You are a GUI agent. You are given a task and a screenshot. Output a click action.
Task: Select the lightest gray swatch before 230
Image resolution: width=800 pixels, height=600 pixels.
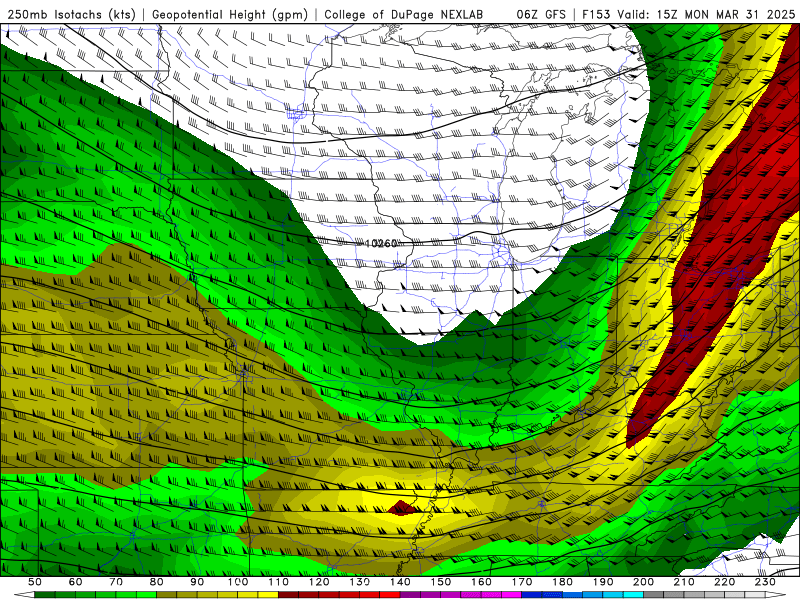pos(756,595)
